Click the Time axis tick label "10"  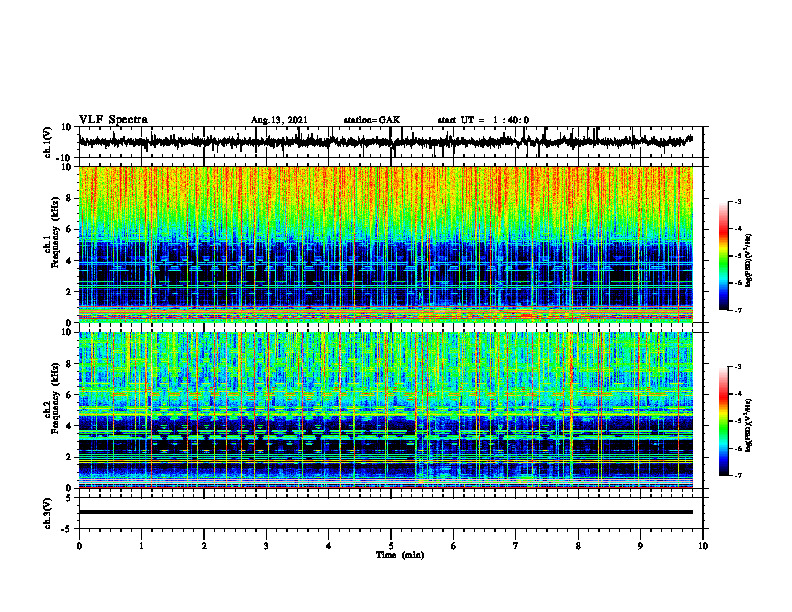pos(703,546)
